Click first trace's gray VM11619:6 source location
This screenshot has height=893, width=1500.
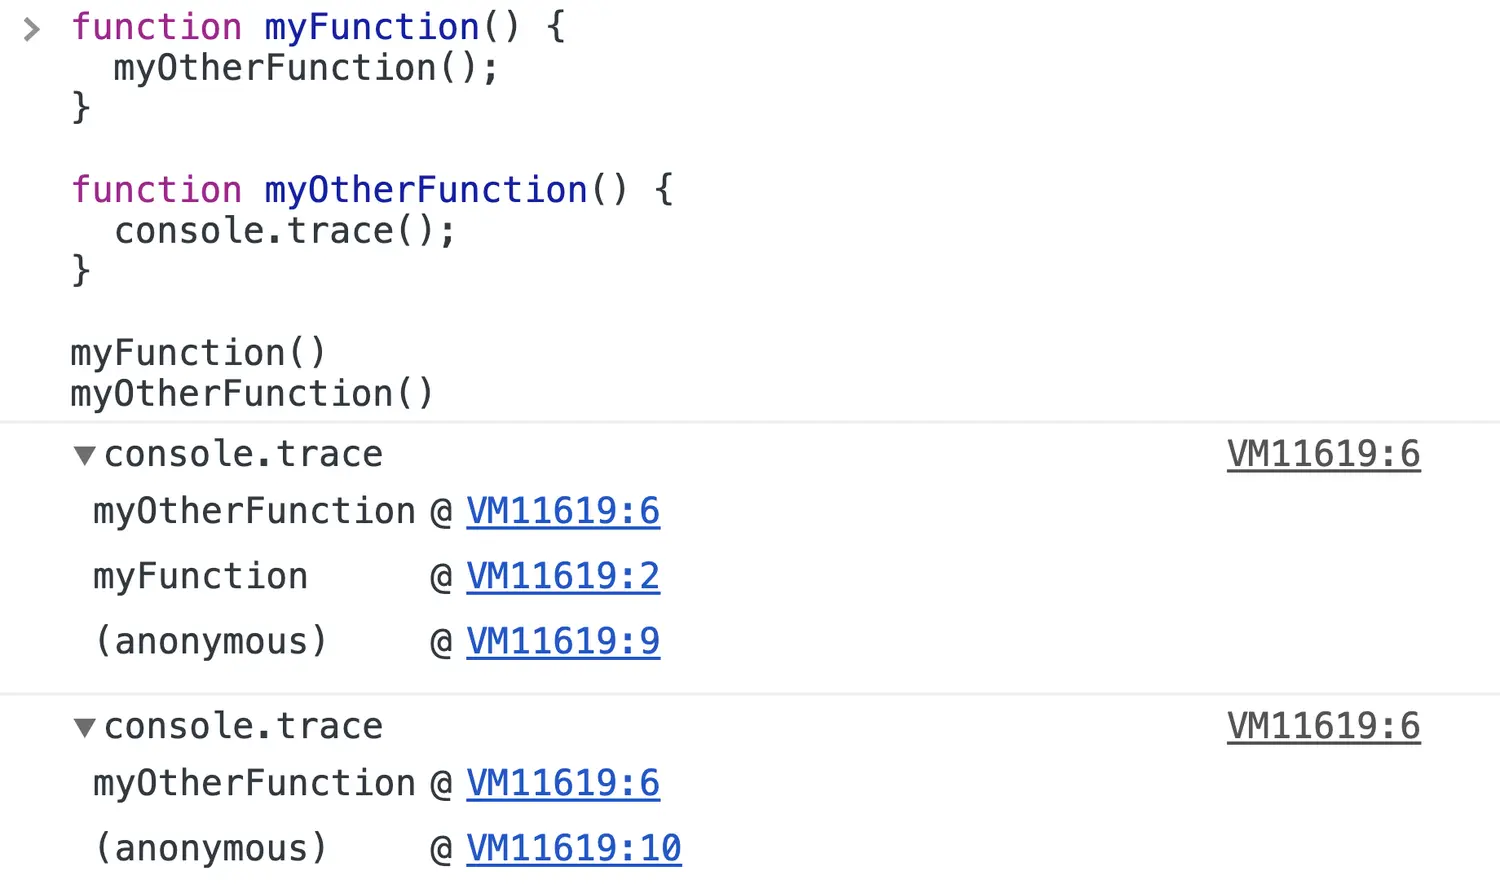[1324, 454]
